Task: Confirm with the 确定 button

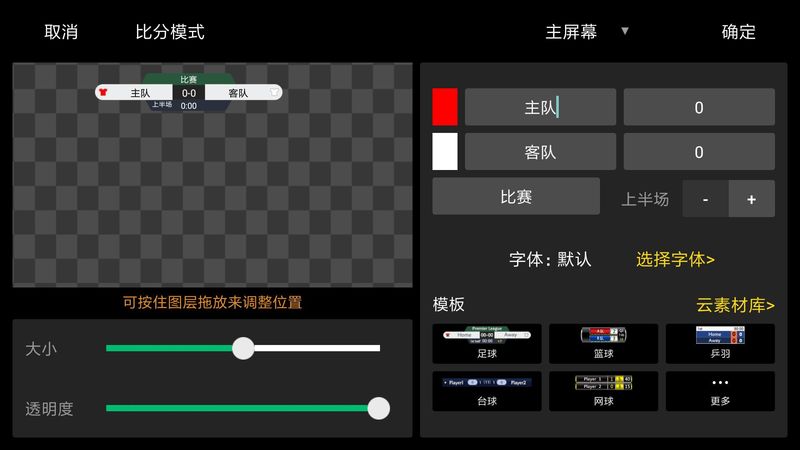Action: pyautogui.click(x=738, y=32)
